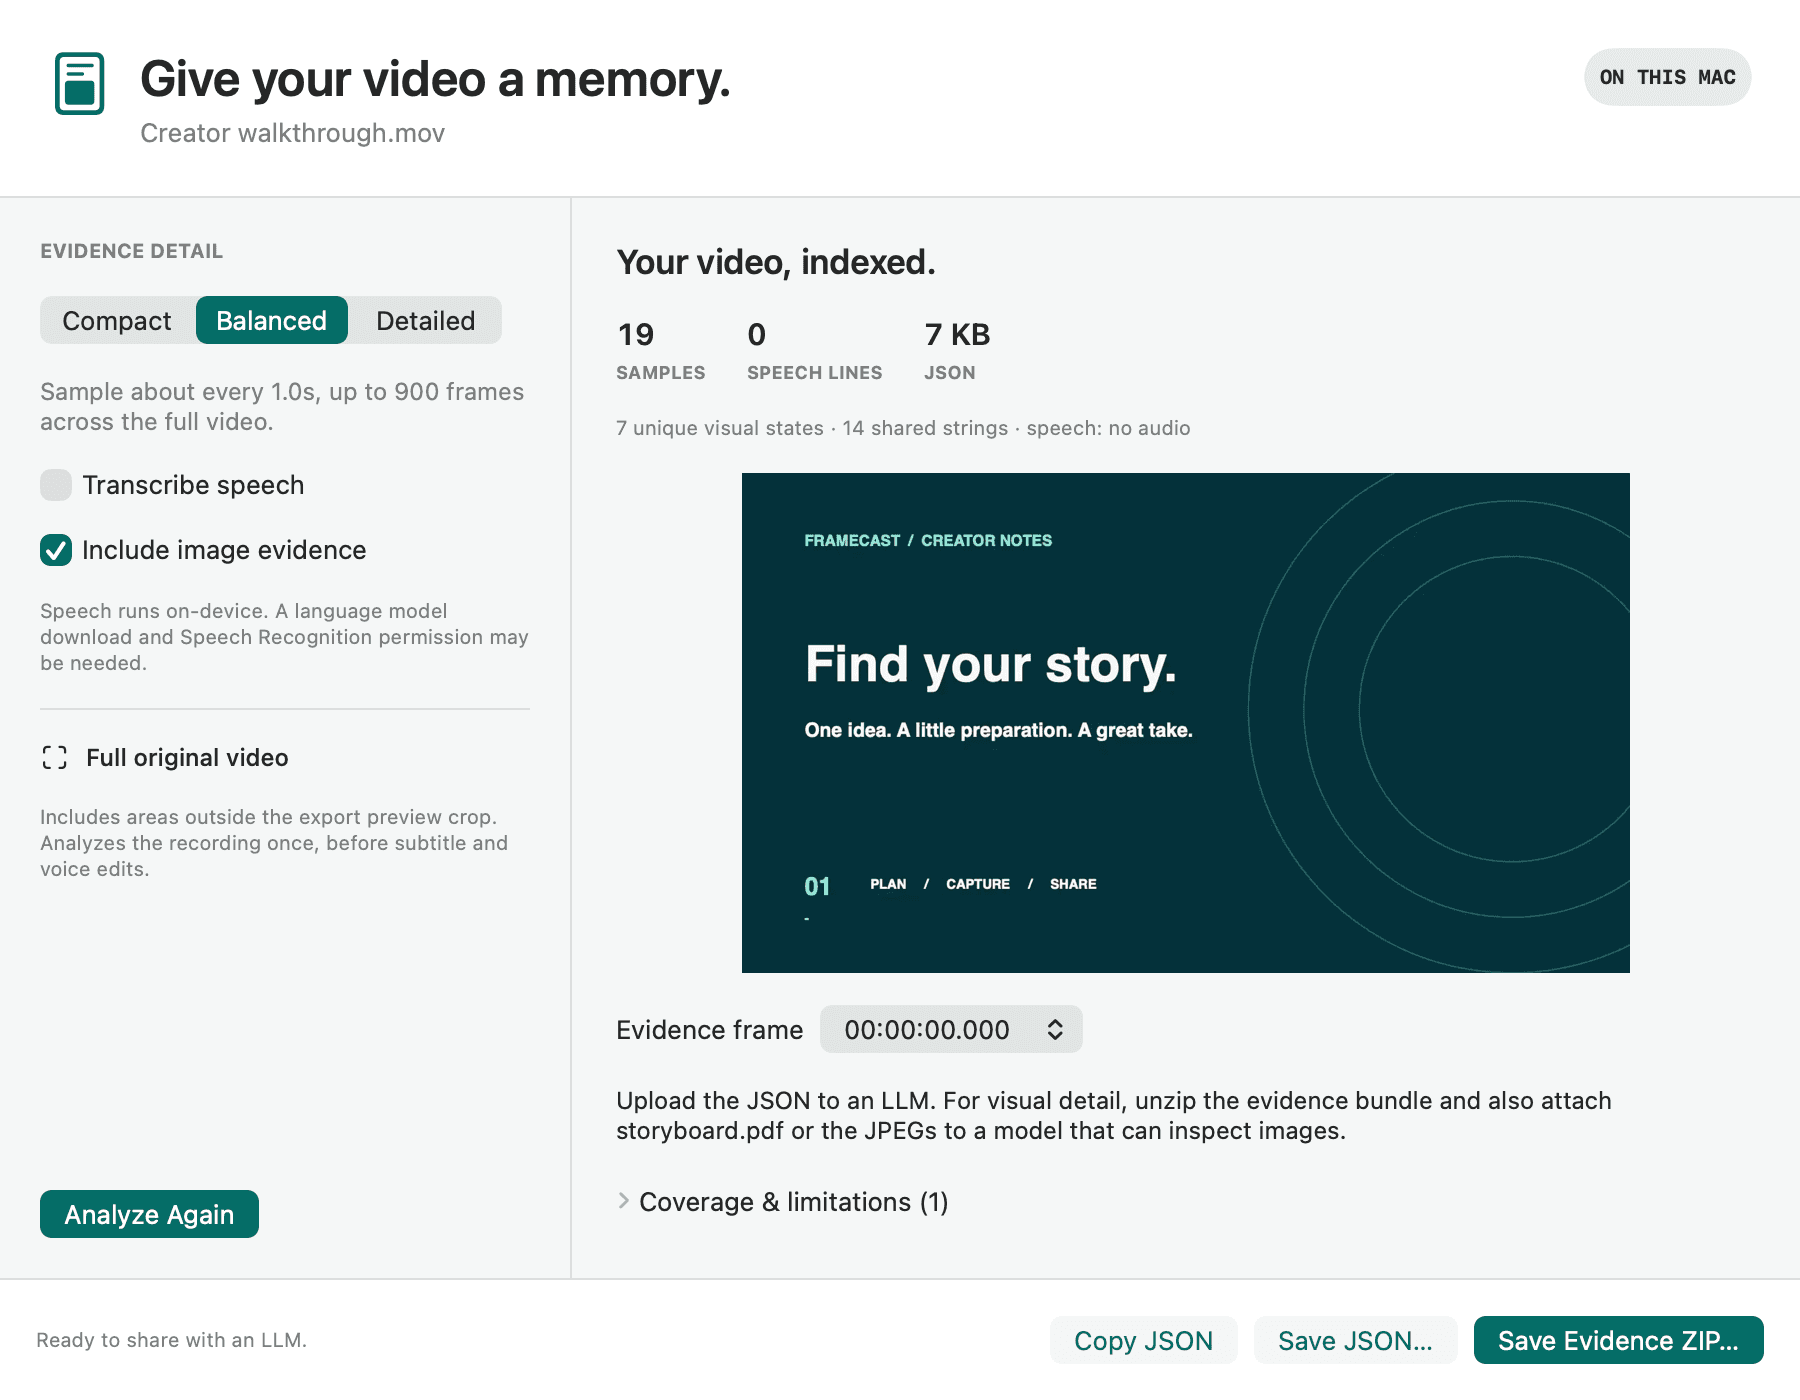The height and width of the screenshot is (1400, 1800).
Task: Click the 'Ready to share with an LLM.' status
Action: [171, 1340]
